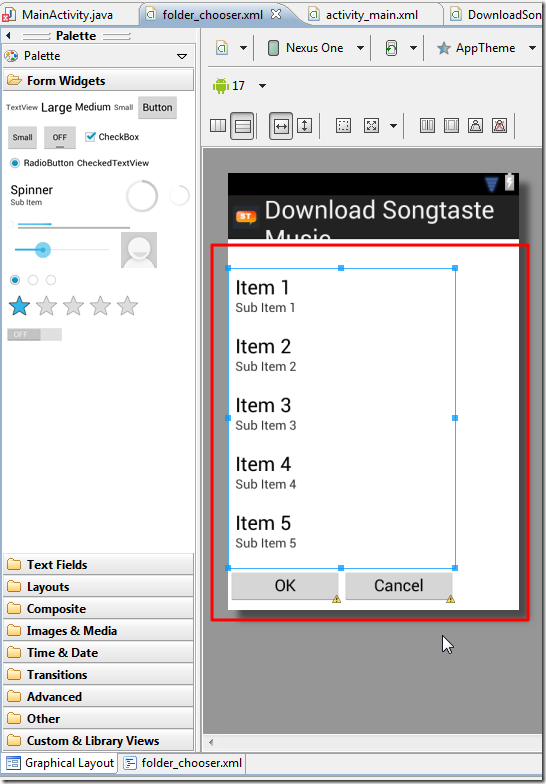Open the configuration dropdown arrow
The width and height of the screenshot is (546, 784).
(x=244, y=48)
